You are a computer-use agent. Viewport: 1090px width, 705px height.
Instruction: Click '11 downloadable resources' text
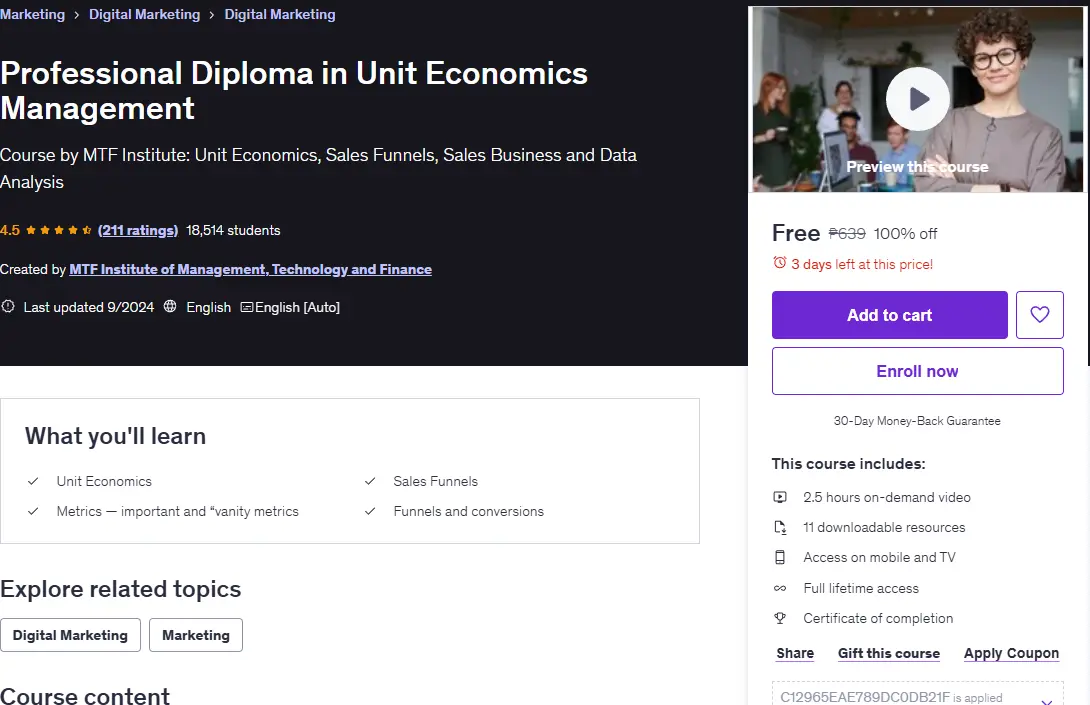point(884,527)
